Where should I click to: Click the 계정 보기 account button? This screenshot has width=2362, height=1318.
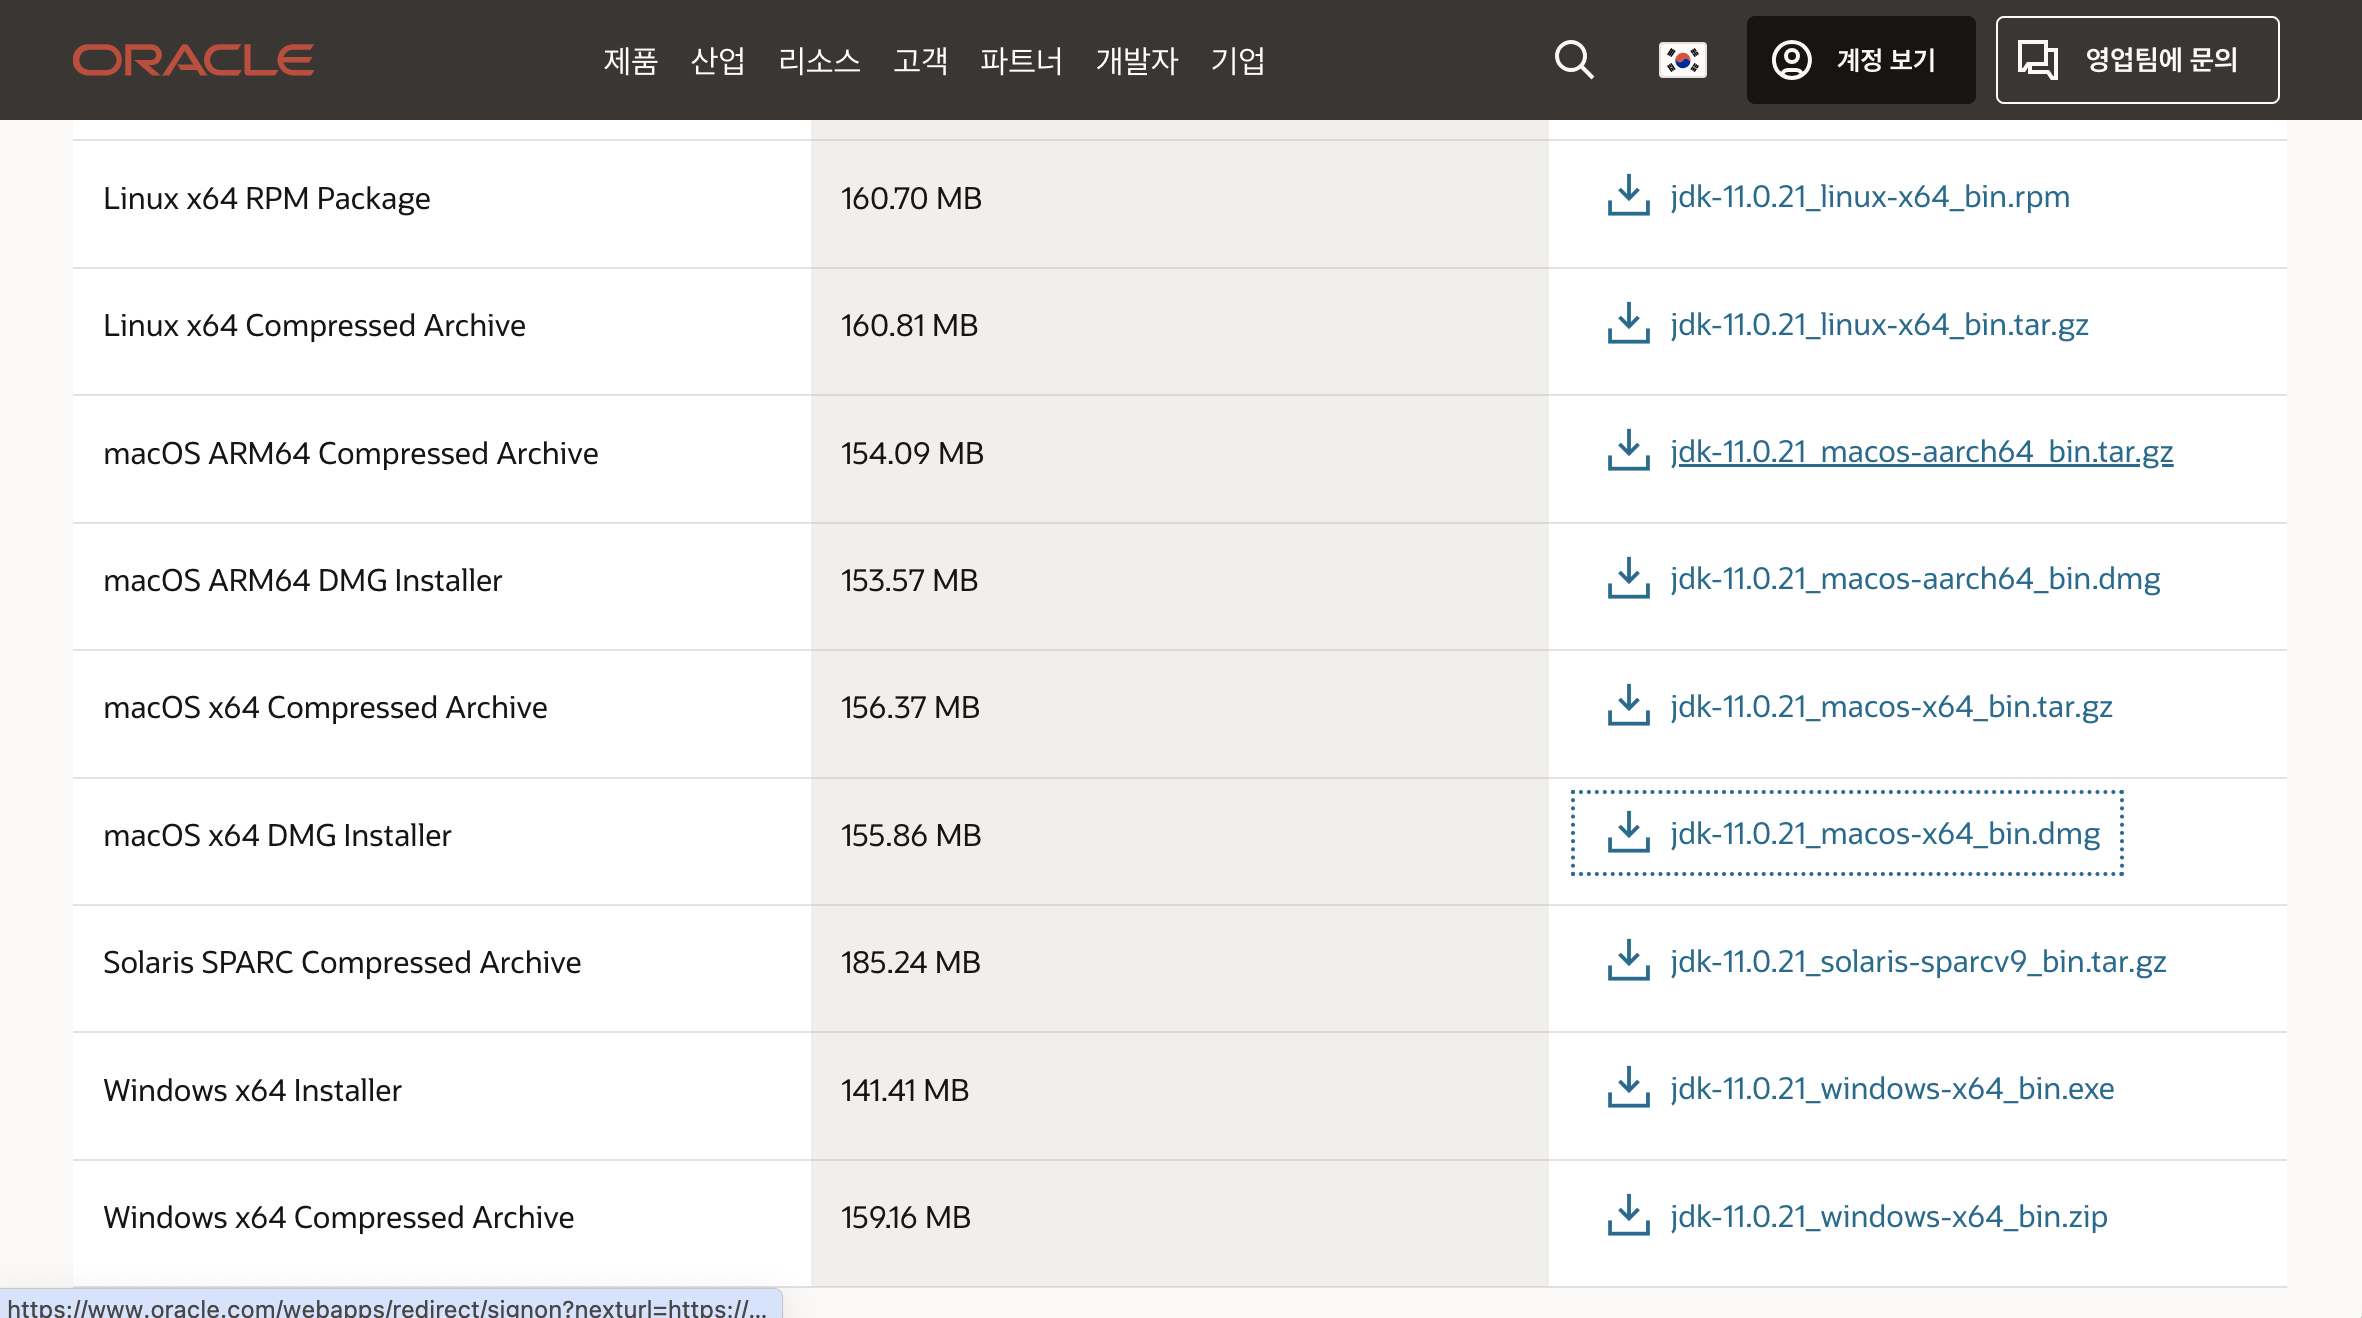1860,60
